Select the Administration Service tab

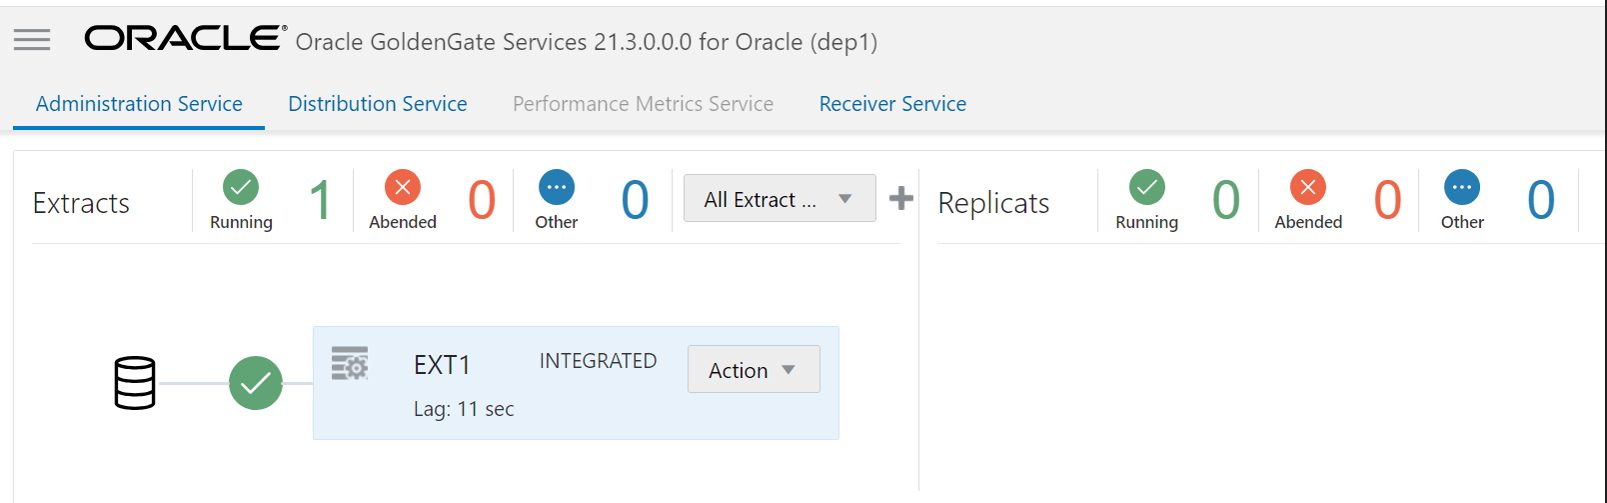coord(139,104)
